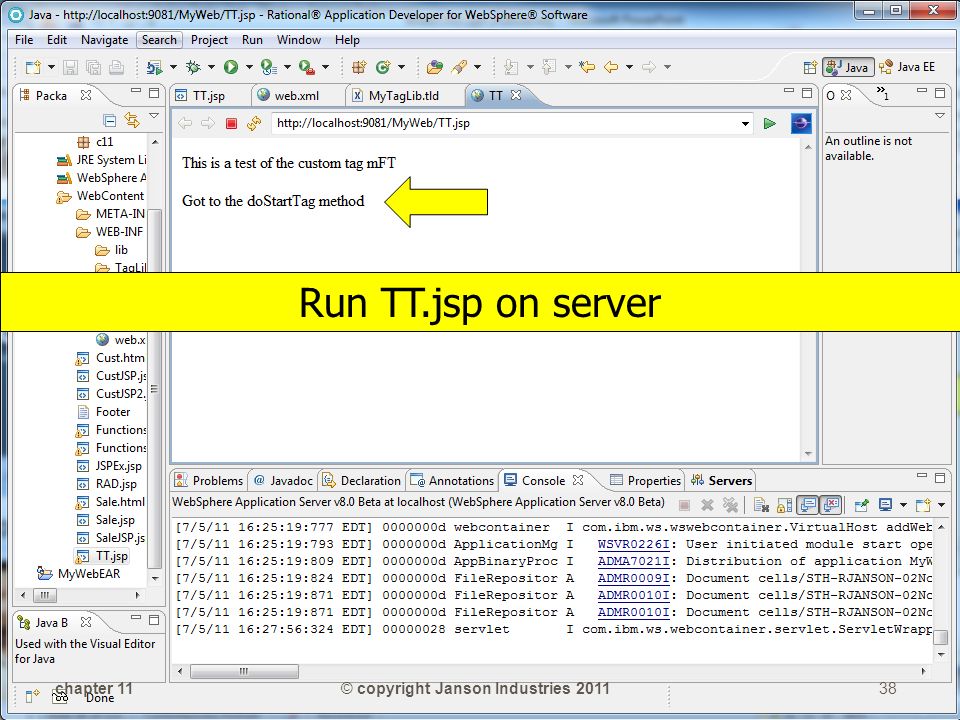Click Package Explorer horizontal scrollbar thumb
The image size is (960, 720).
[45, 595]
